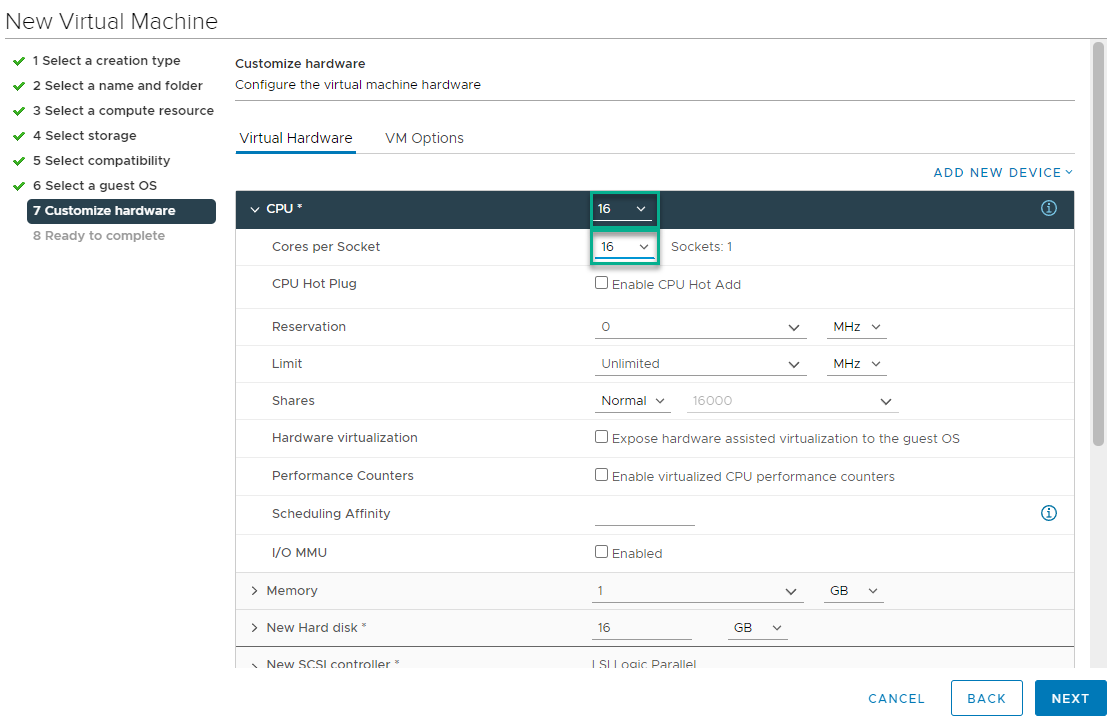
Task: Click the Scheduling Affinity input field
Action: point(644,514)
